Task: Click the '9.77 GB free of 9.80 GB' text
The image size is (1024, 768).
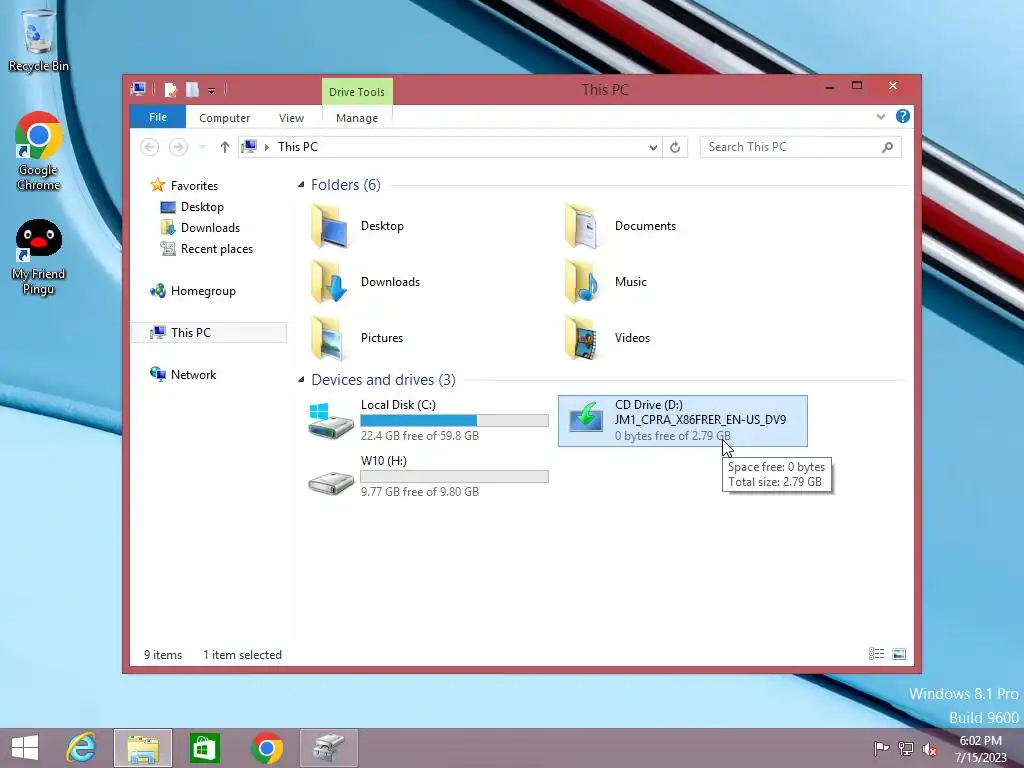Action: [420, 492]
